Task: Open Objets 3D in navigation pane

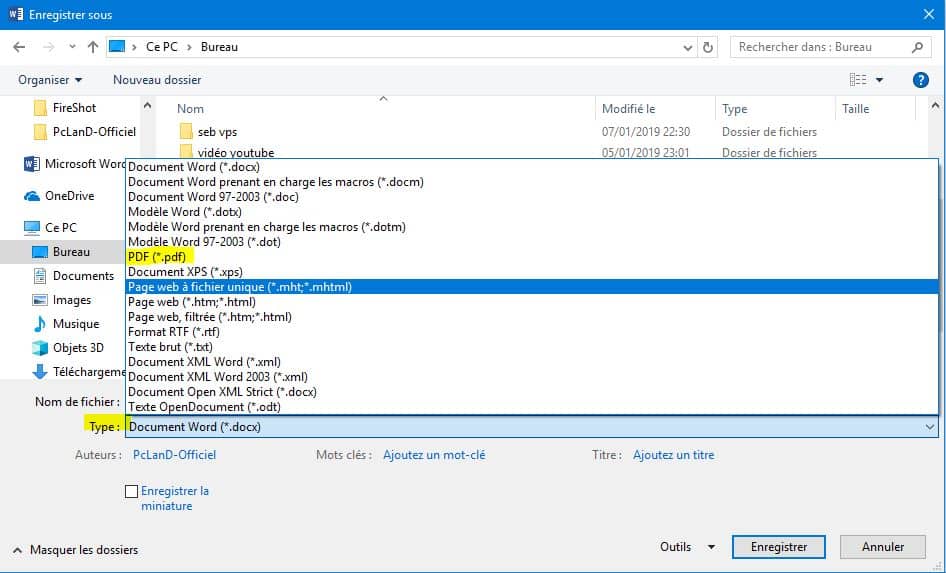Action: (x=68, y=348)
